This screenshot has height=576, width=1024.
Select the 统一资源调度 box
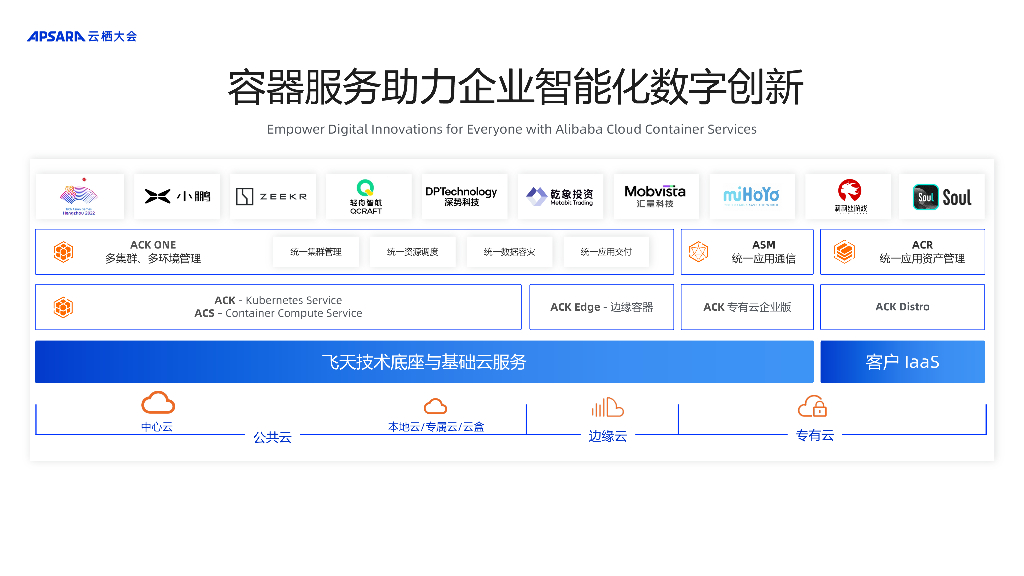pyautogui.click(x=413, y=252)
